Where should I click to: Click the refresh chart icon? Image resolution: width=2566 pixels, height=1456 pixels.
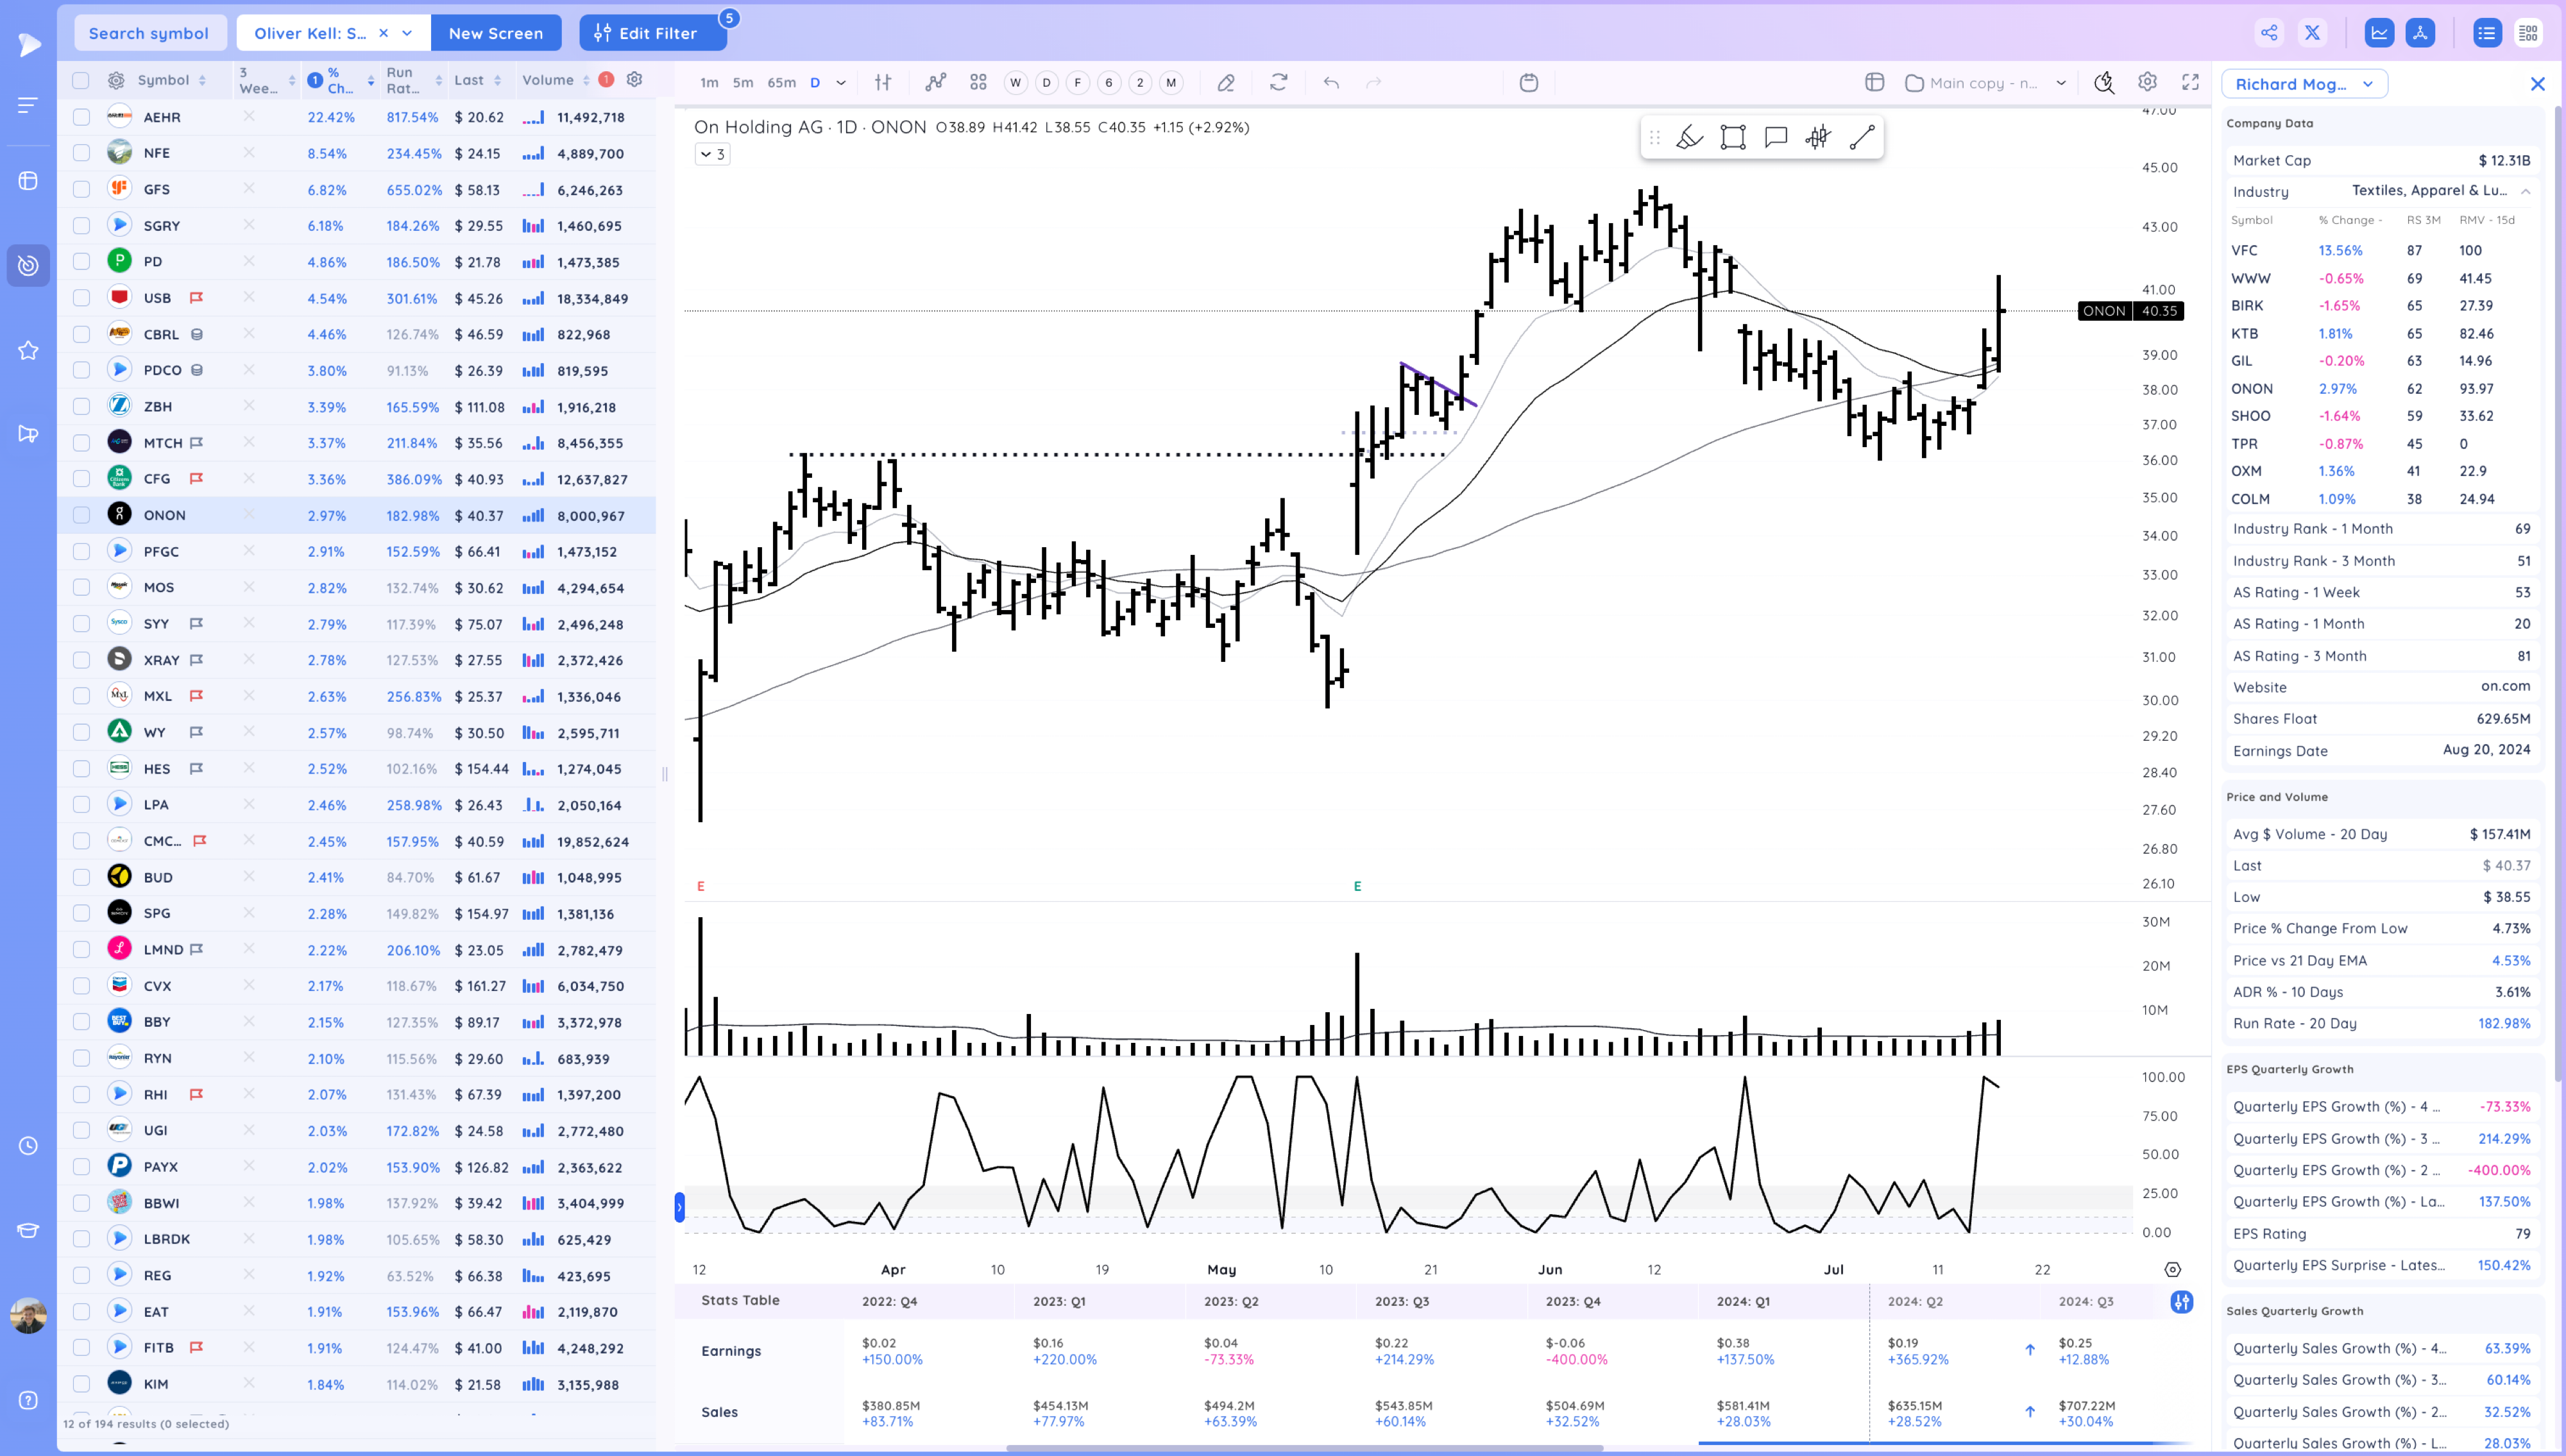click(x=1278, y=83)
